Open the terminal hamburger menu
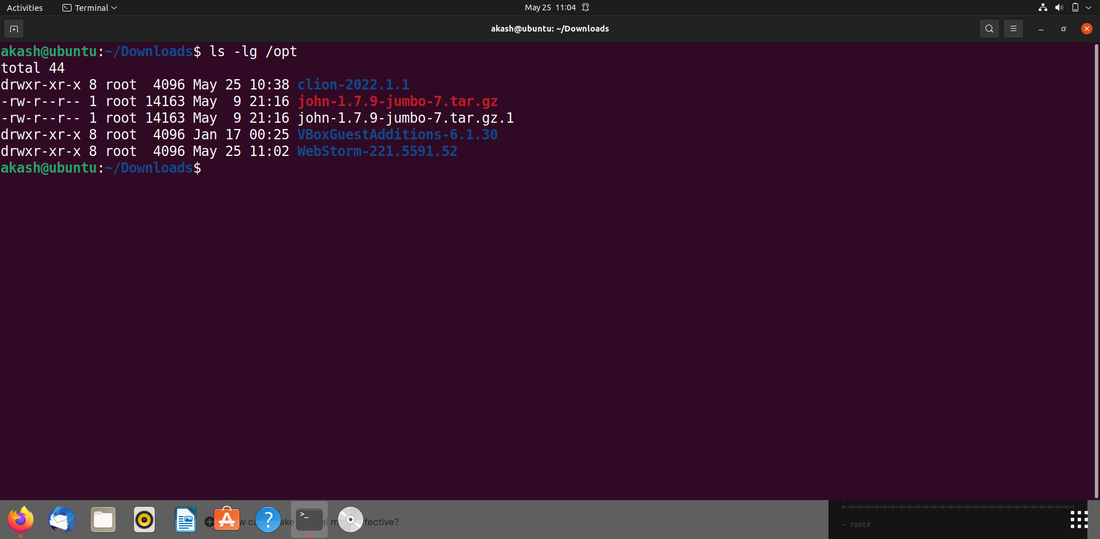The image size is (1100, 539). [x=1013, y=29]
